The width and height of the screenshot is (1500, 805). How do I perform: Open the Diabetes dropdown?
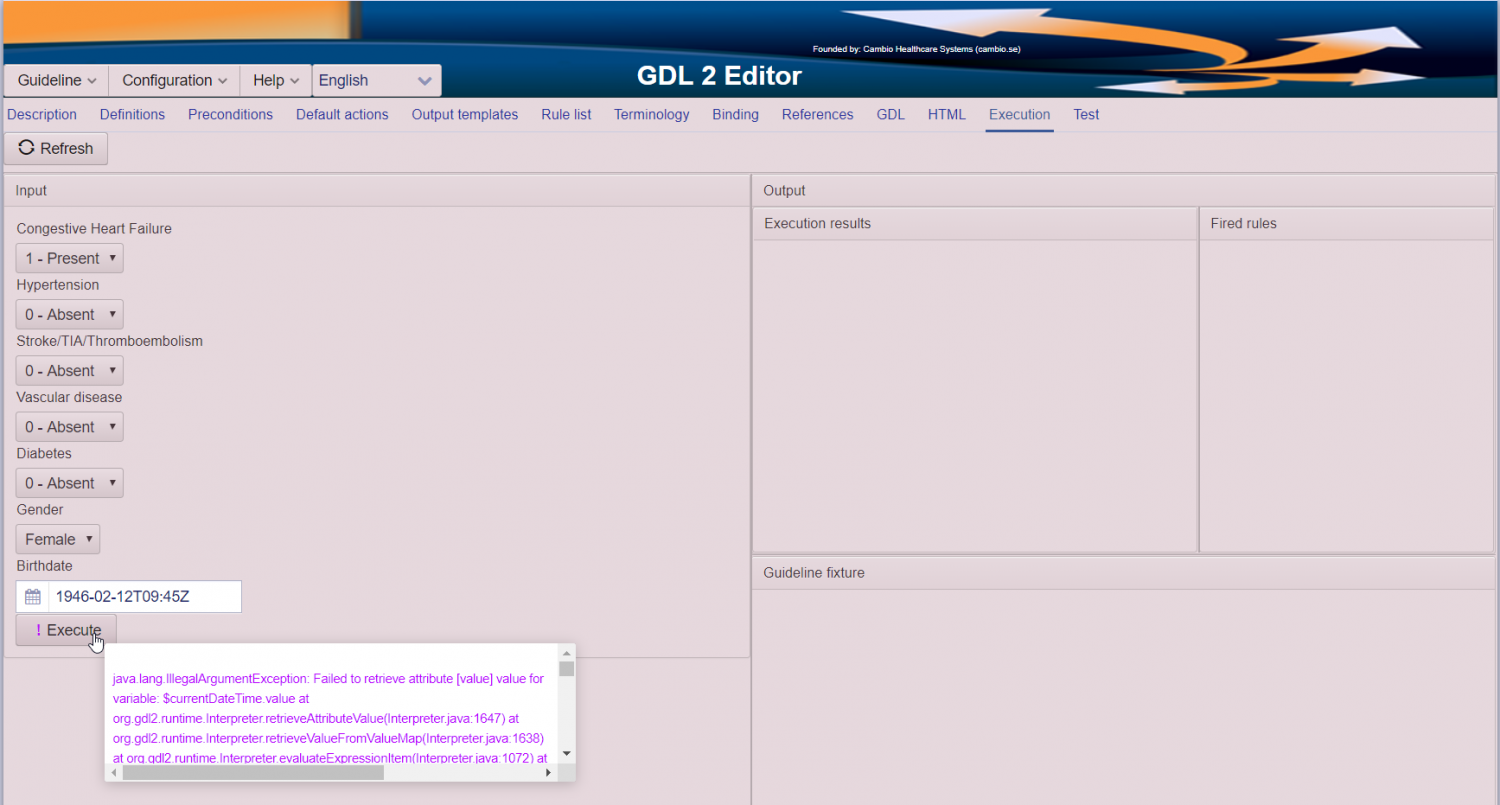click(x=70, y=482)
